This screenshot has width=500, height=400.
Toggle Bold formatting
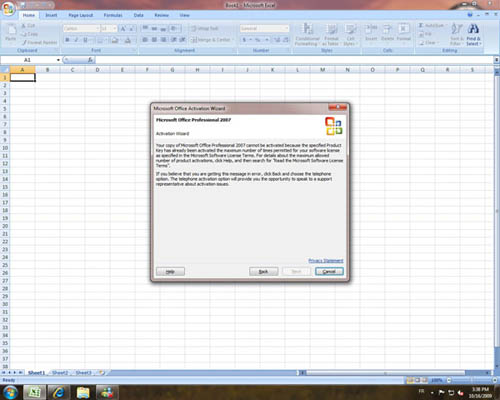(x=67, y=40)
